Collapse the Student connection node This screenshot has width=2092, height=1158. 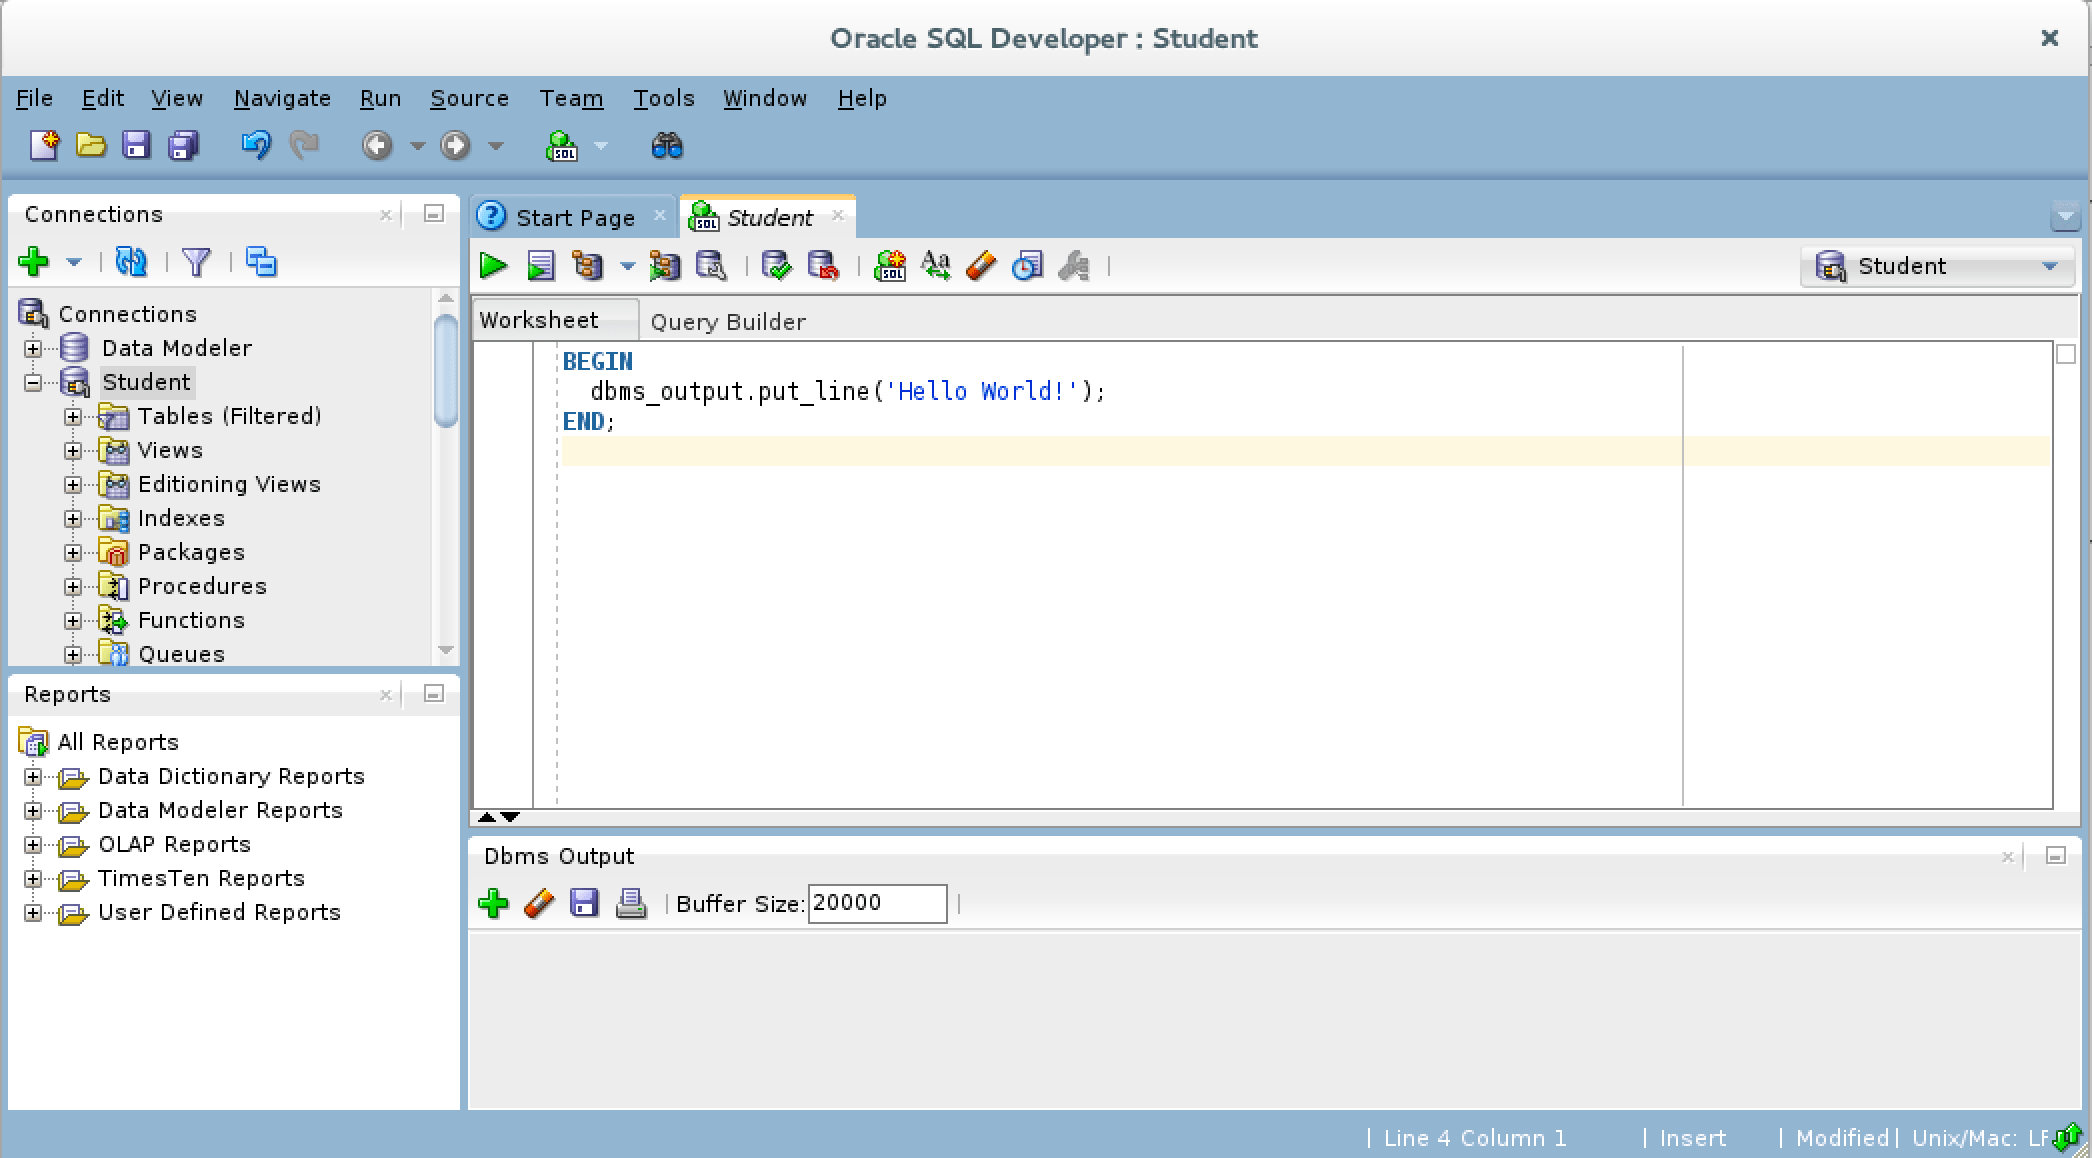coord(33,382)
